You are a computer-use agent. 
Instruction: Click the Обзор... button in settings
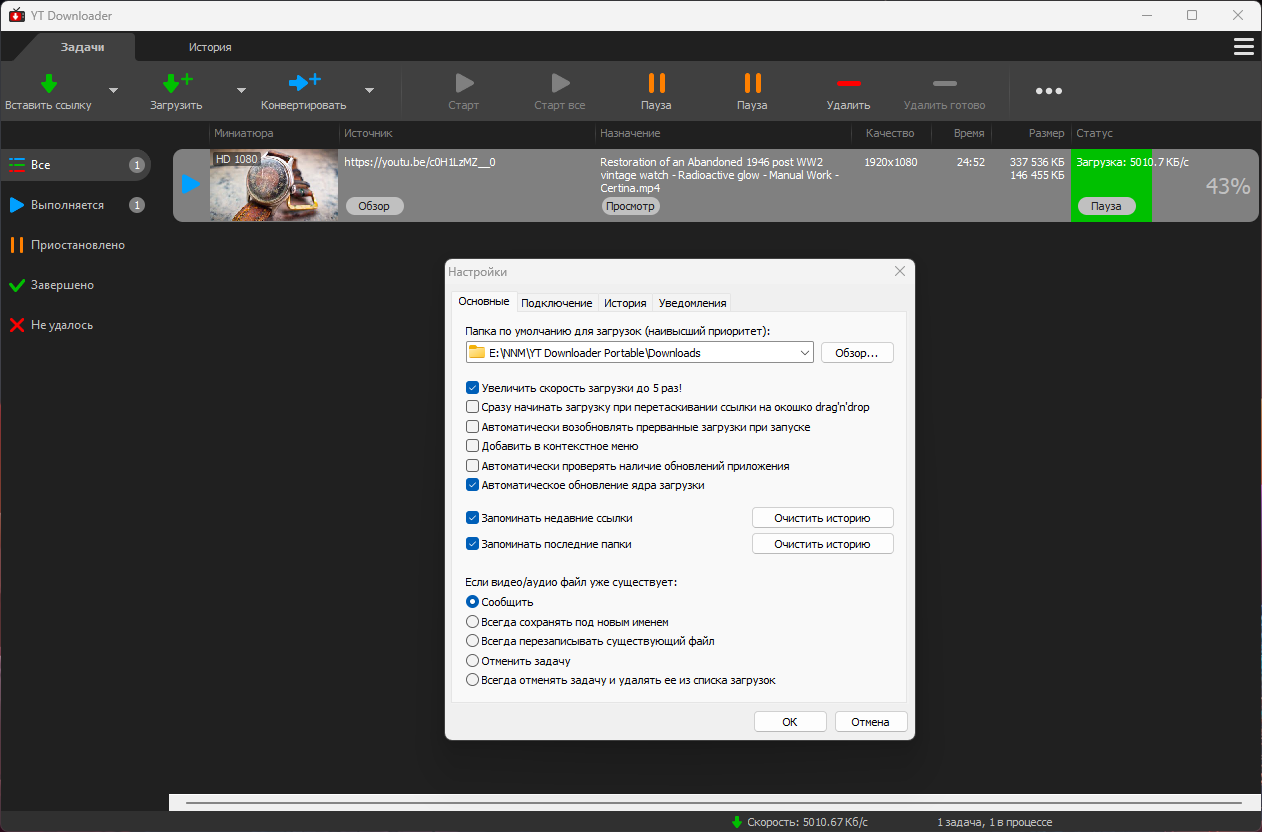(857, 353)
